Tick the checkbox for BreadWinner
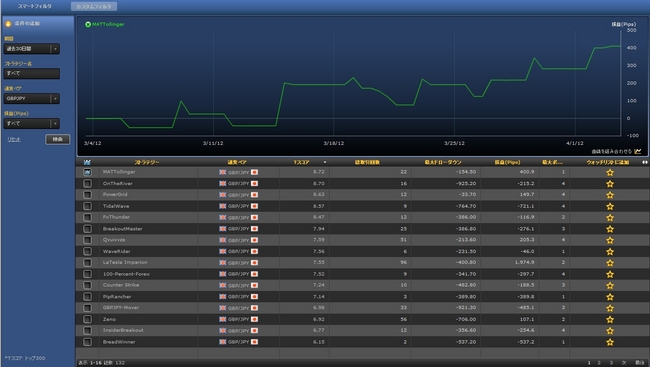 pyautogui.click(x=87, y=342)
